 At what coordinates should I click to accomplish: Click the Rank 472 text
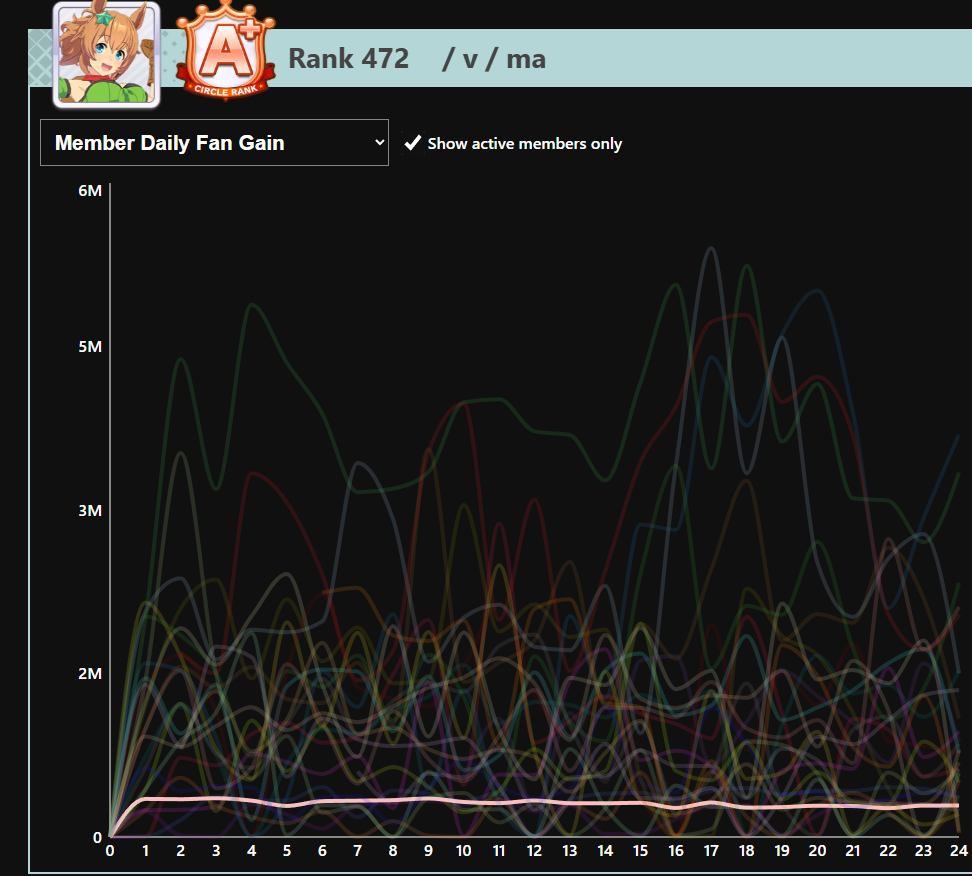348,59
